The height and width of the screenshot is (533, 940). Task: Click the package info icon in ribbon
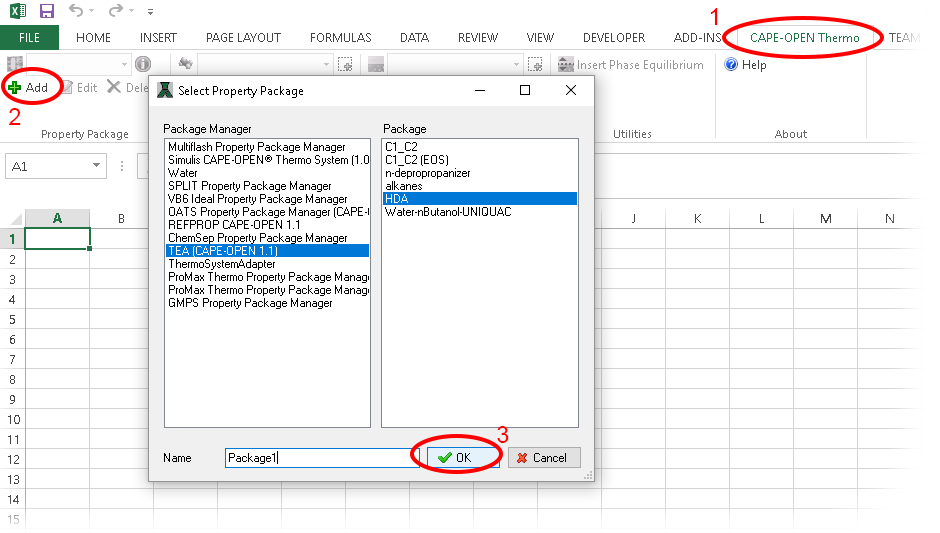(x=143, y=64)
